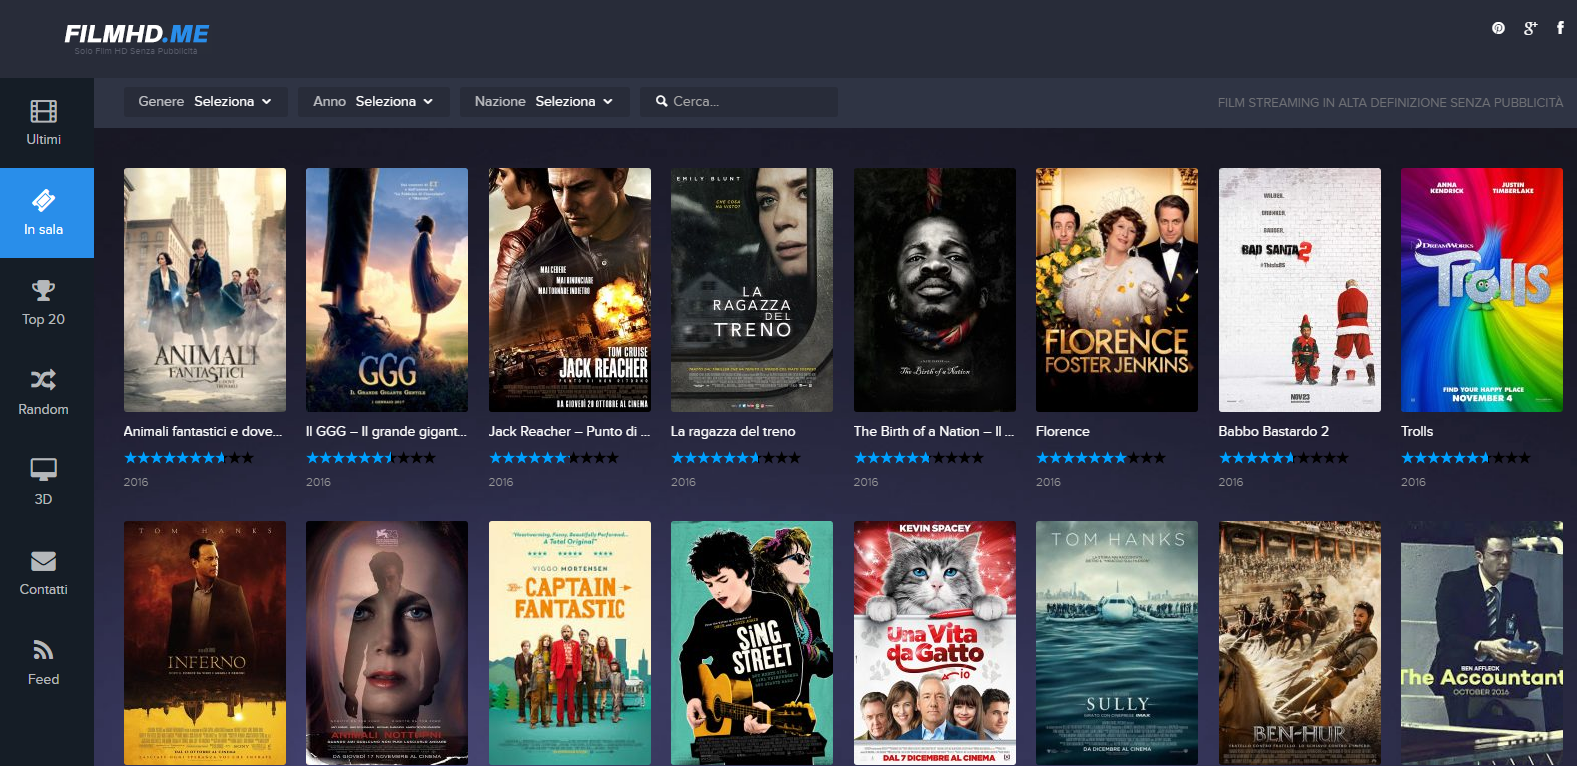
Task: Open the Jack Reacher poster
Action: (x=570, y=290)
